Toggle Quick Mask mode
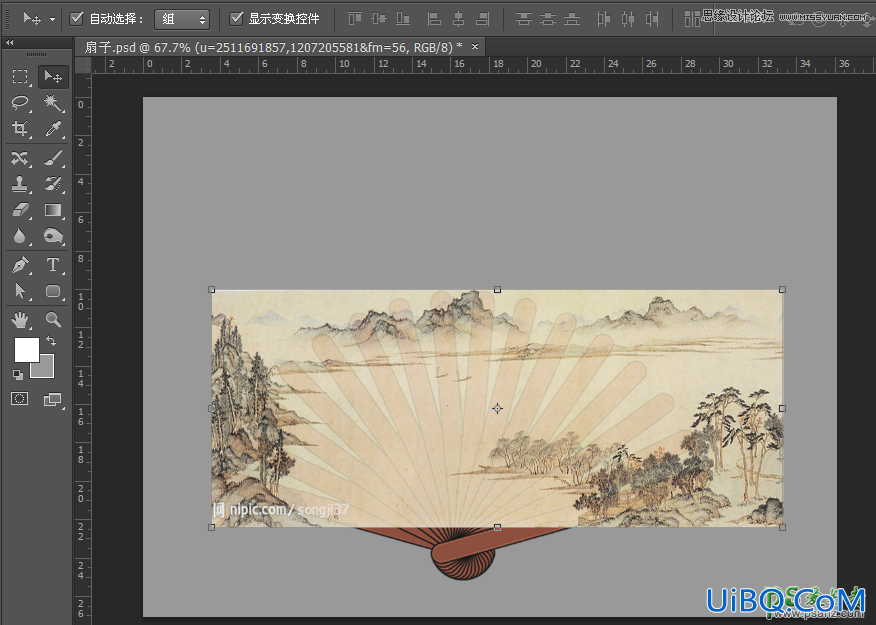 20,399
